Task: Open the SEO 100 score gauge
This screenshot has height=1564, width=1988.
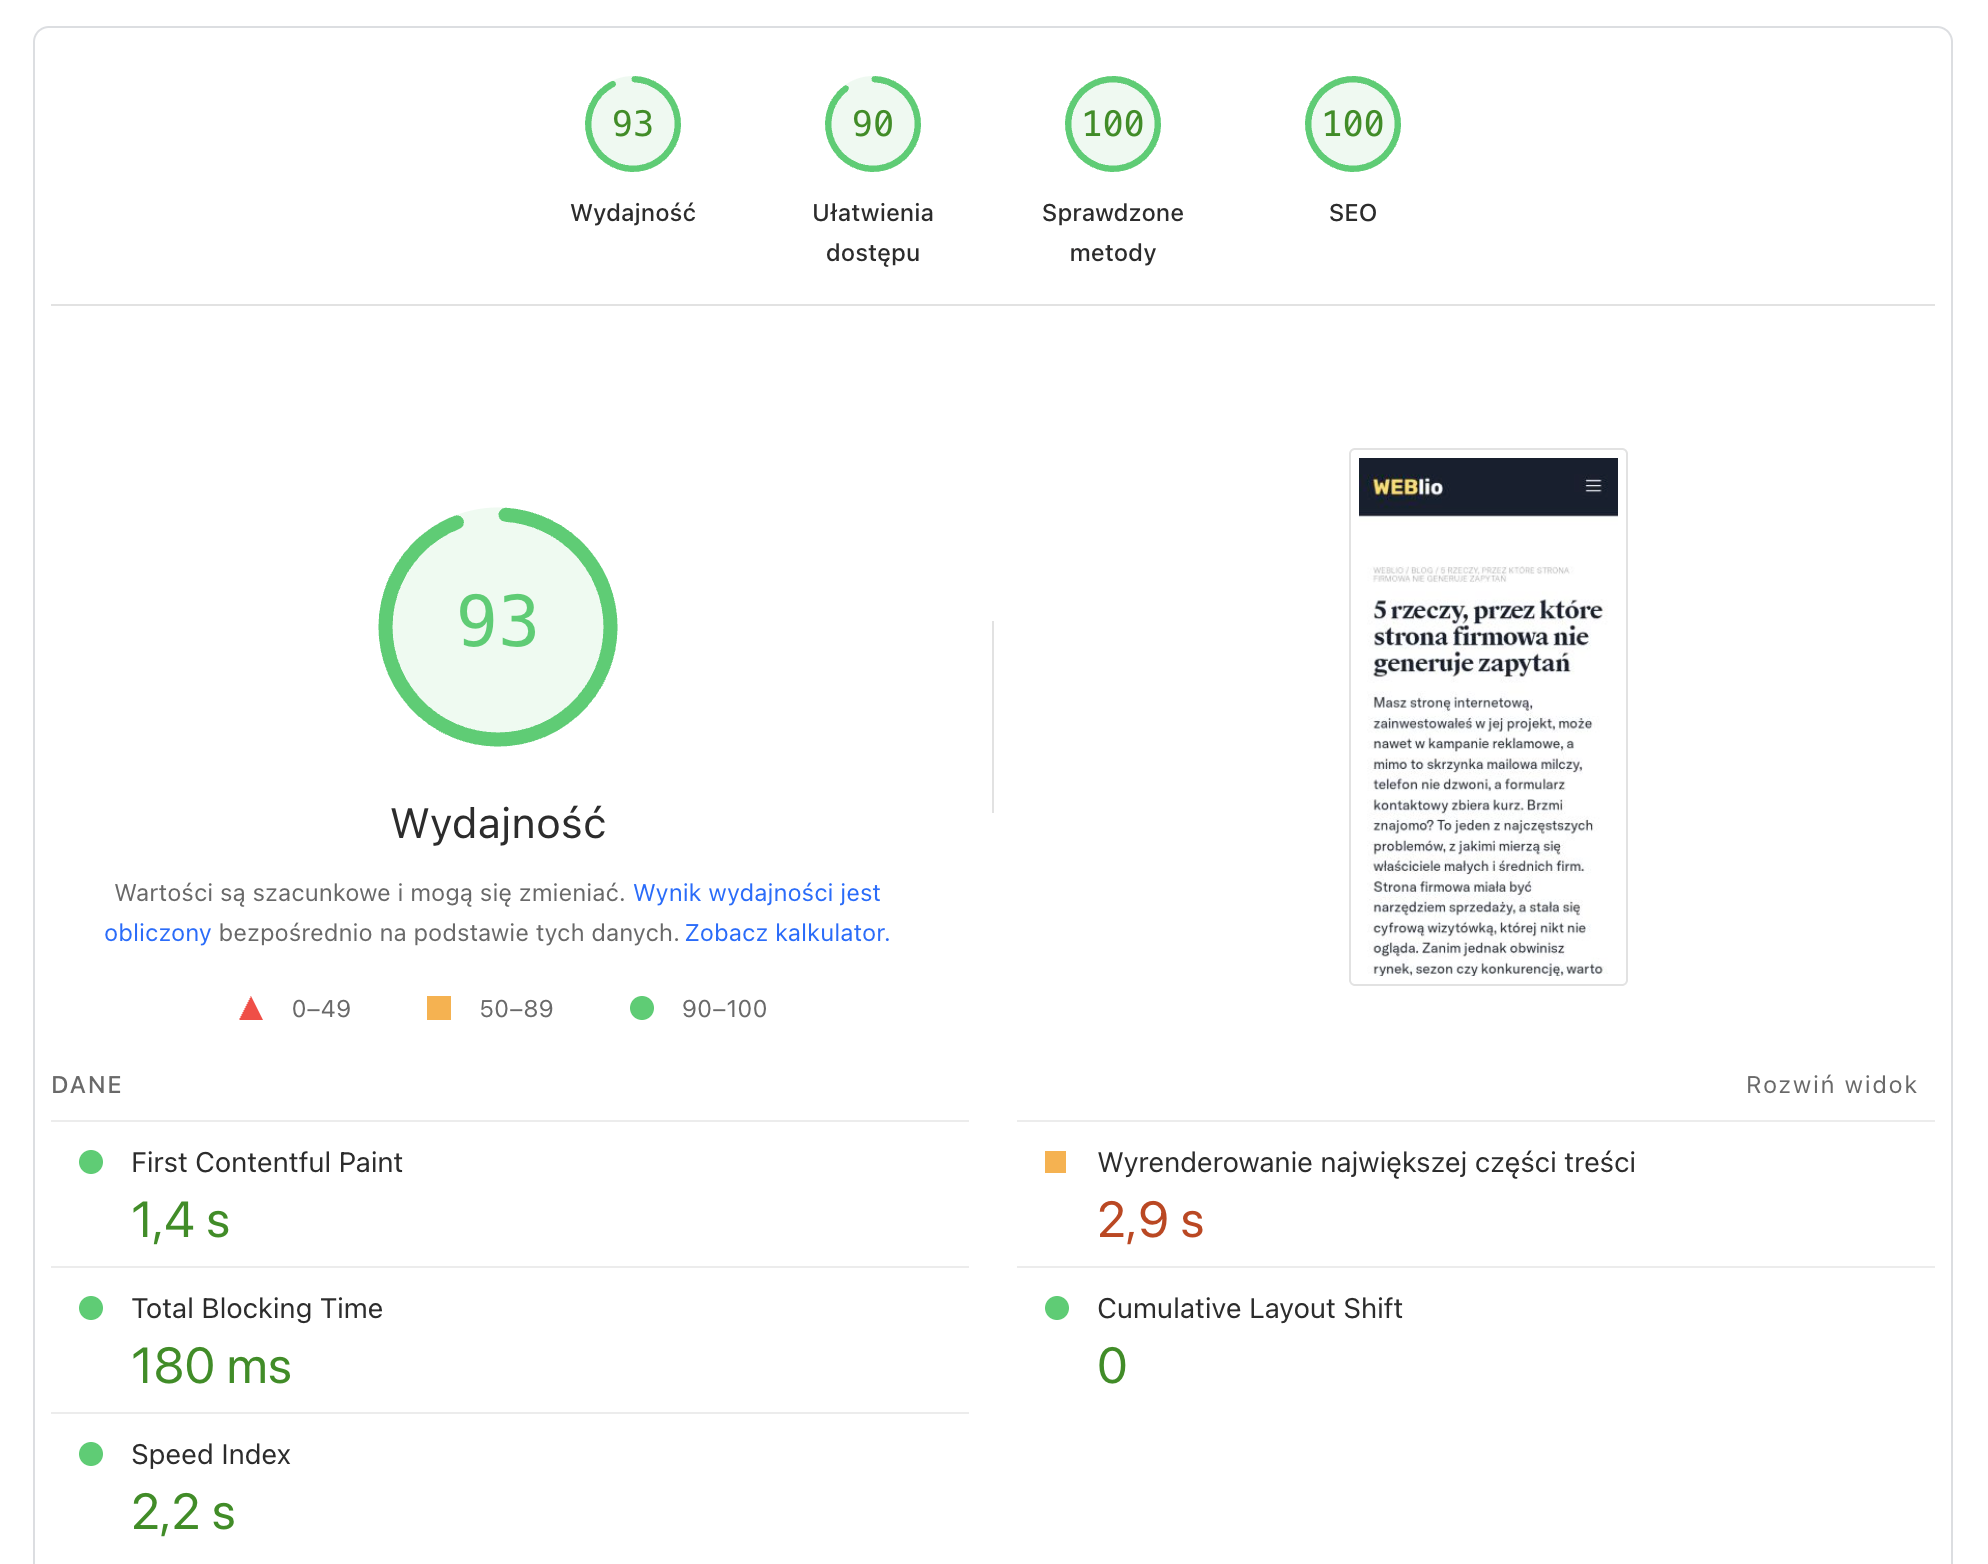Action: click(1352, 124)
